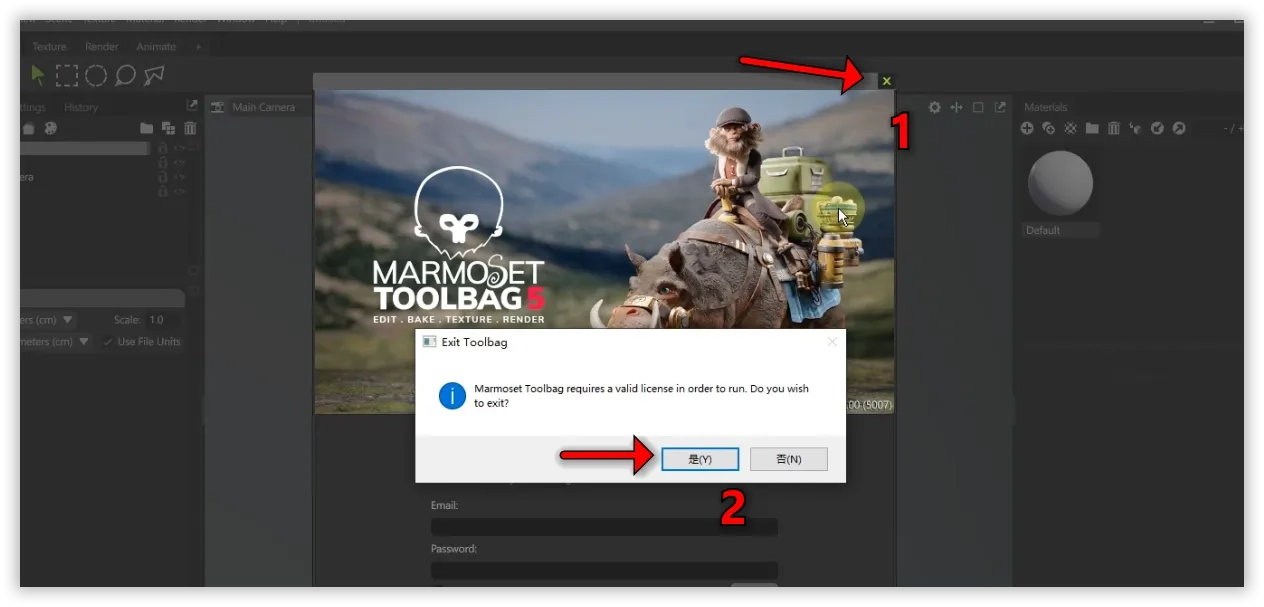
Task: Add a new workspace tab
Action: point(198,47)
